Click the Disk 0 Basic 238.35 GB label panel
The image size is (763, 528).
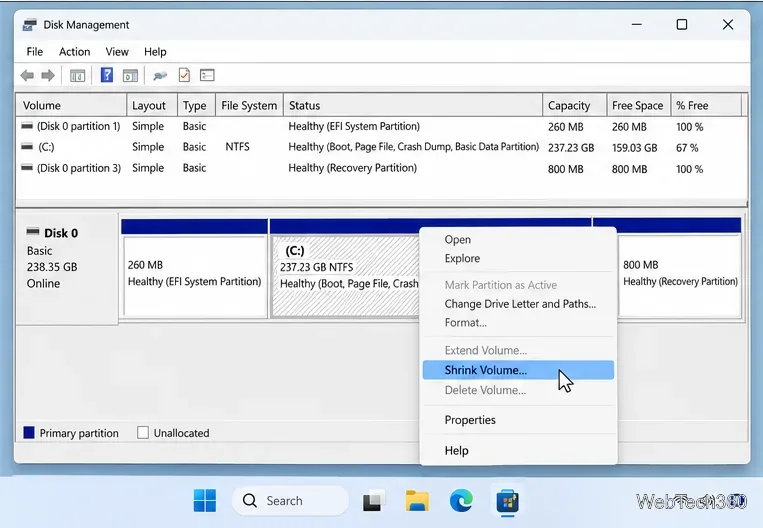67,268
